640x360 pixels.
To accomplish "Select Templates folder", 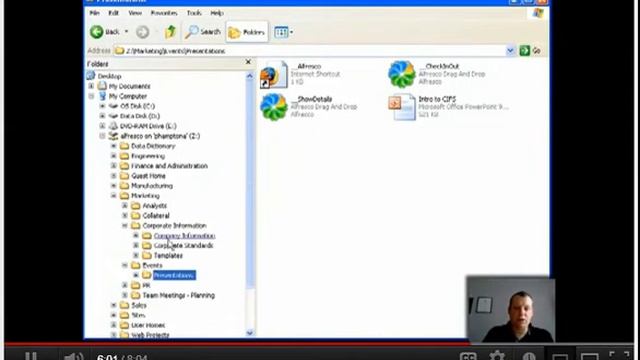I will [x=168, y=256].
